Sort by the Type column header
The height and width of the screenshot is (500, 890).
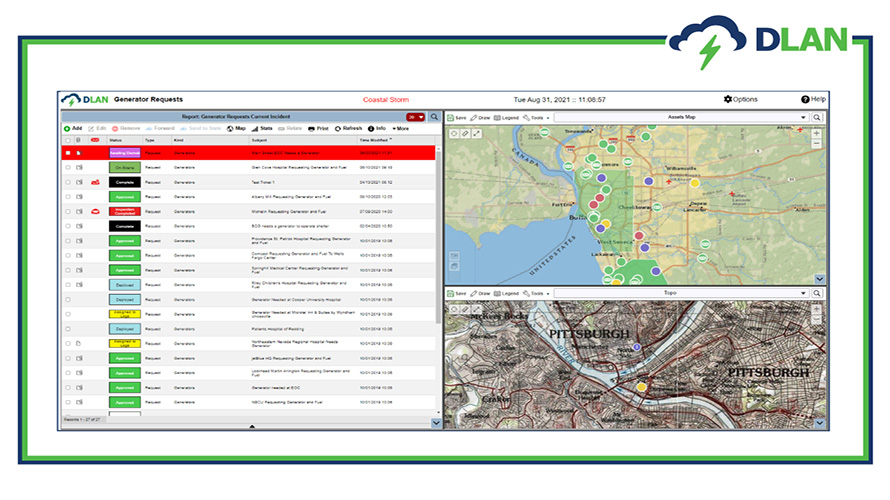[149, 140]
